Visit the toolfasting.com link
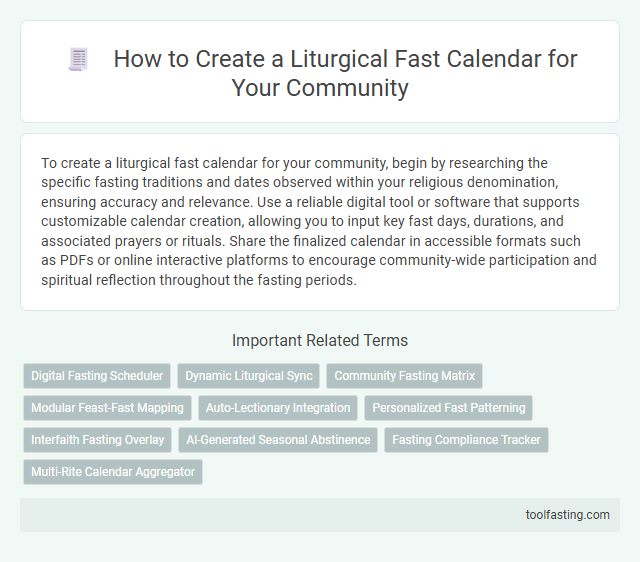This screenshot has height=562, width=640. point(567,514)
